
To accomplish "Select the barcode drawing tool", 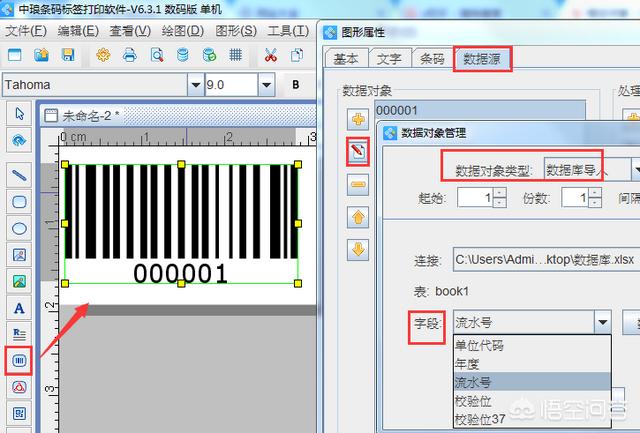I will pyautogui.click(x=19, y=361).
